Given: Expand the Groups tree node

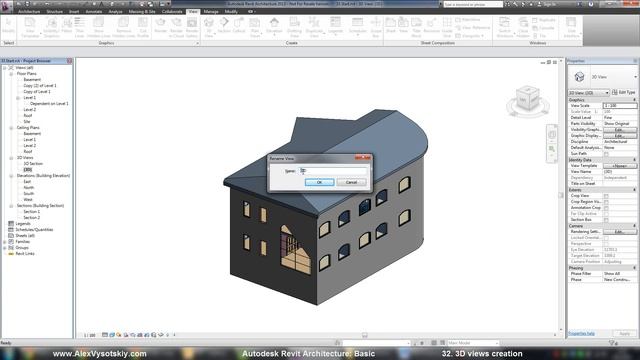Looking at the screenshot, I should pos(5,248).
